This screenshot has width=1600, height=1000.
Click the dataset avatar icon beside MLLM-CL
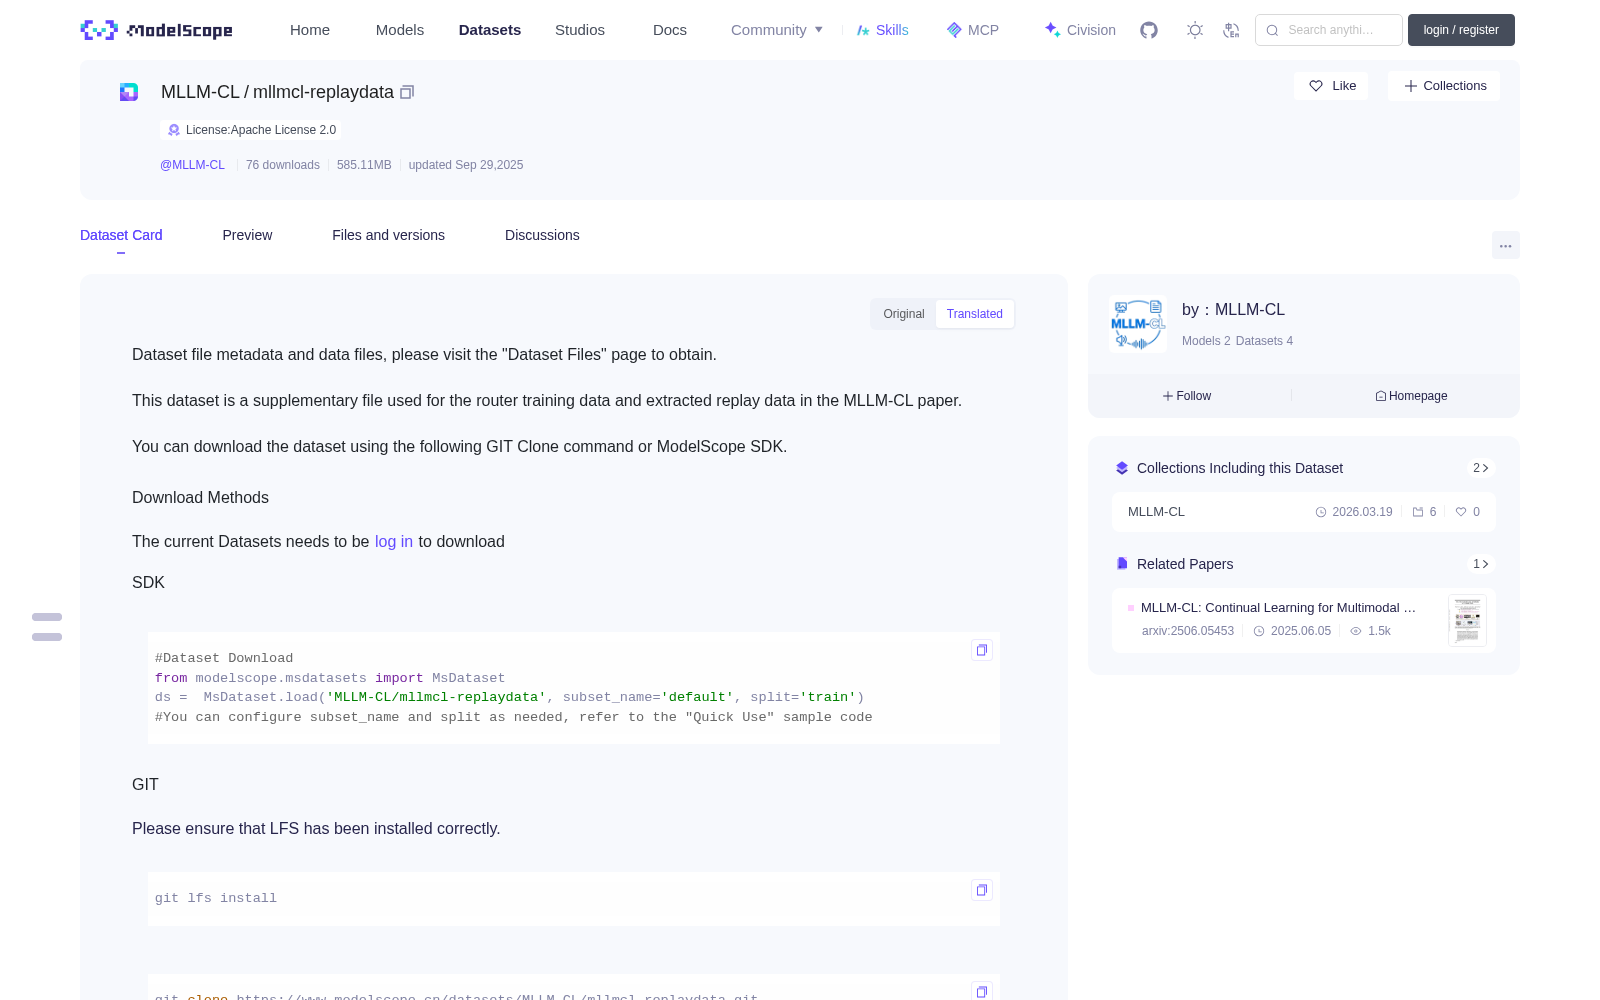pos(129,92)
